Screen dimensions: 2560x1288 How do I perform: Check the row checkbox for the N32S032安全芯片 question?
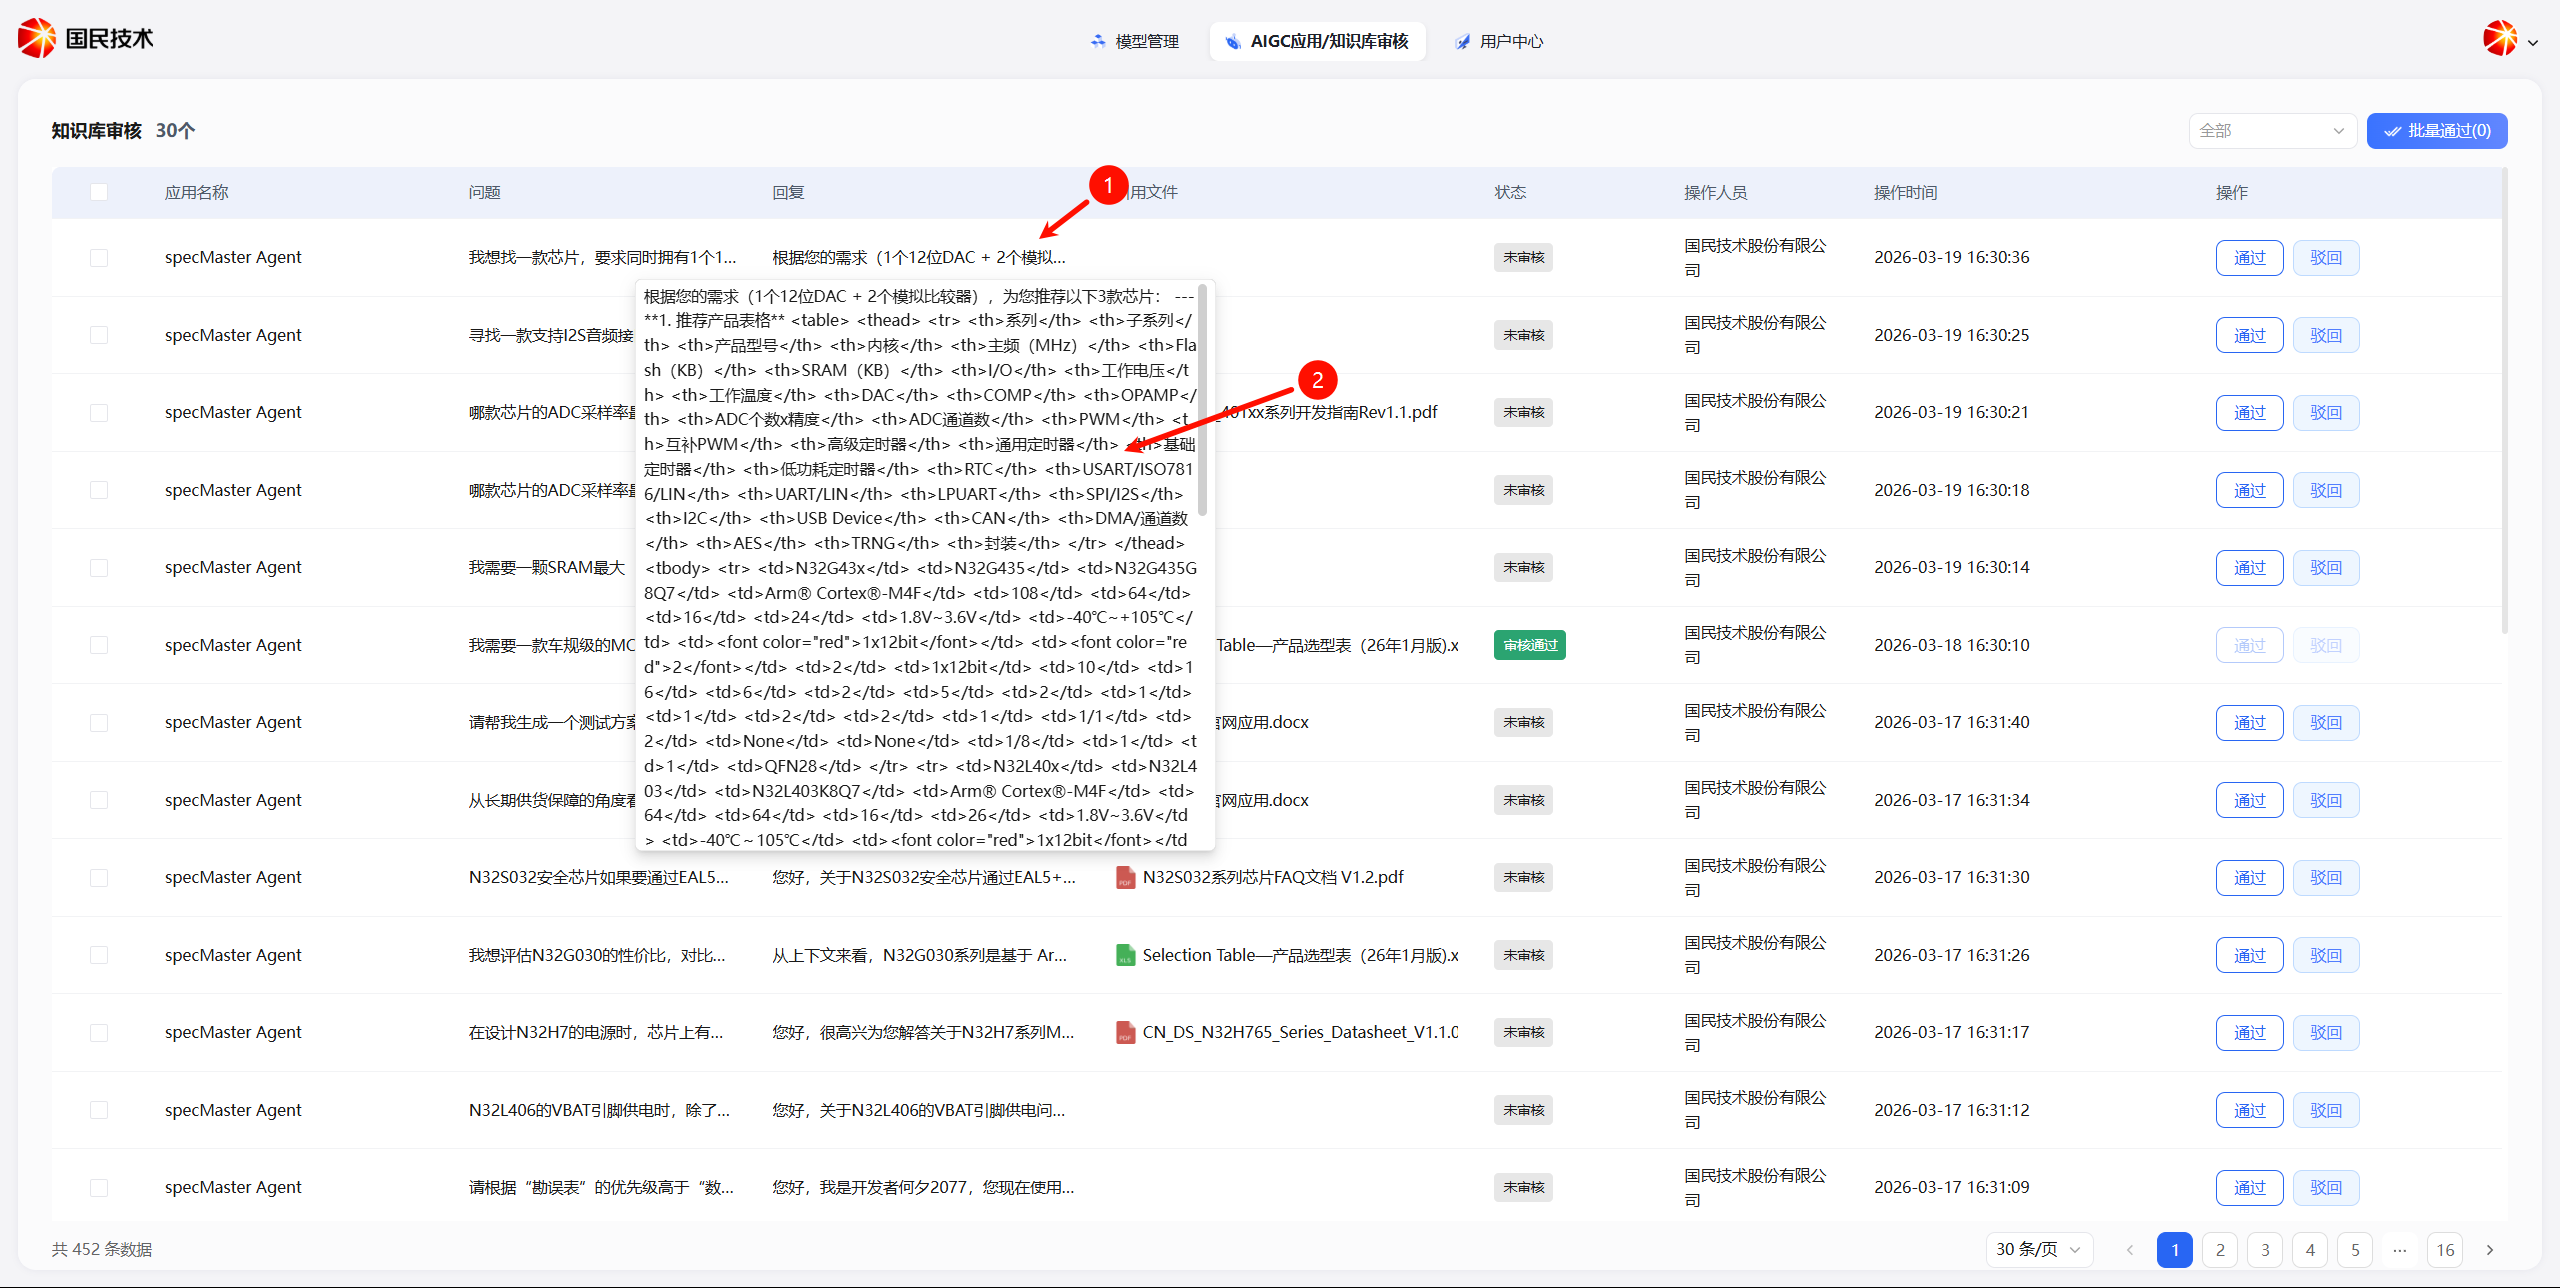point(99,878)
